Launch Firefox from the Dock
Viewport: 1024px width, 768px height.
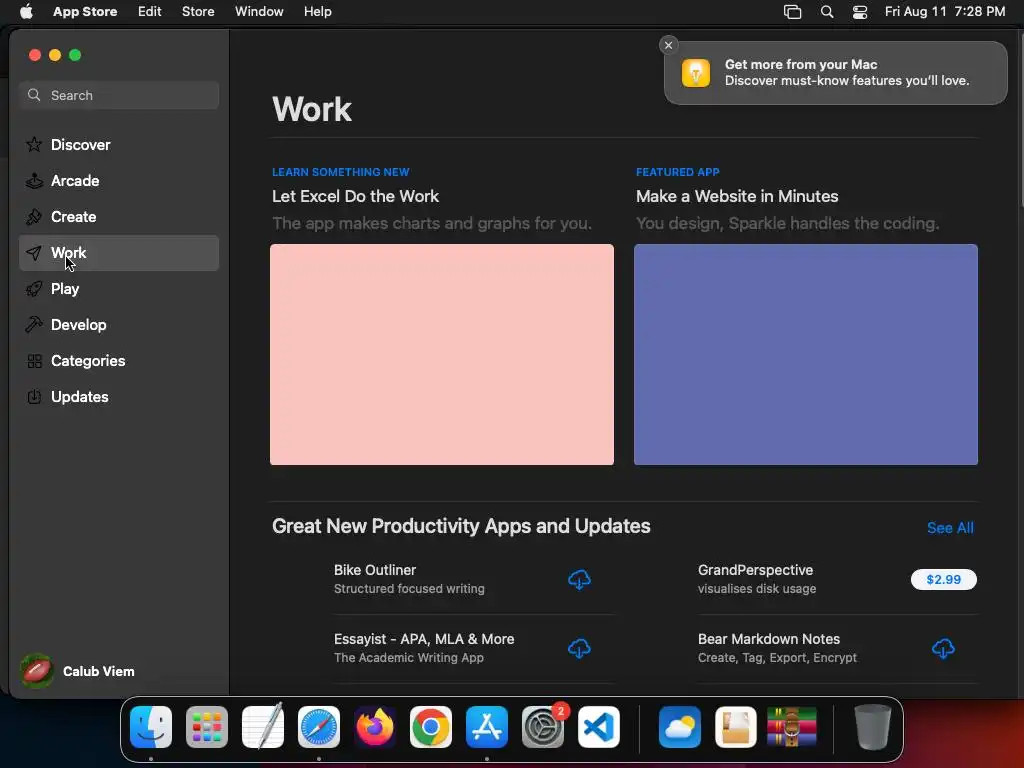pos(375,727)
